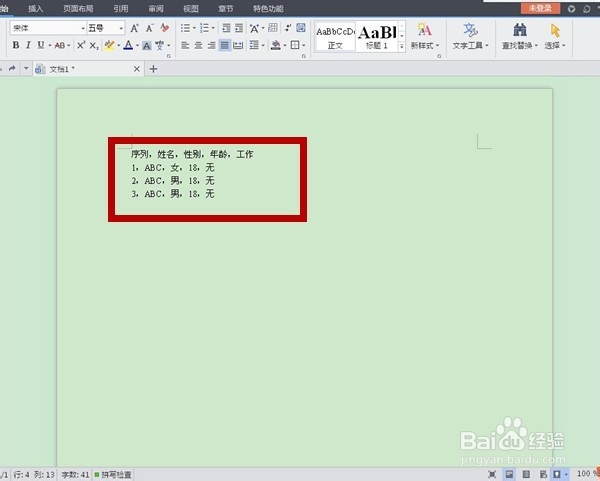Apply distributed alignment

pos(238,46)
